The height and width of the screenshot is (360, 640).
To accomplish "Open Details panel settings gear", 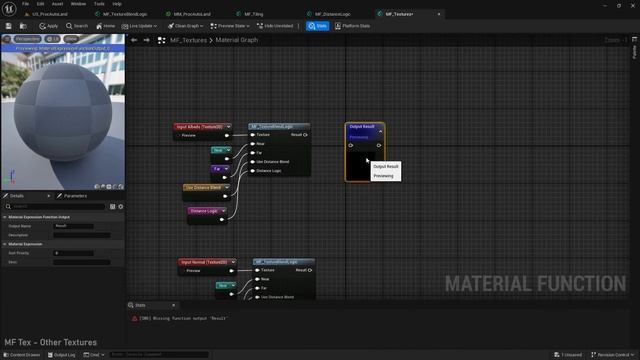I will pos(121,207).
